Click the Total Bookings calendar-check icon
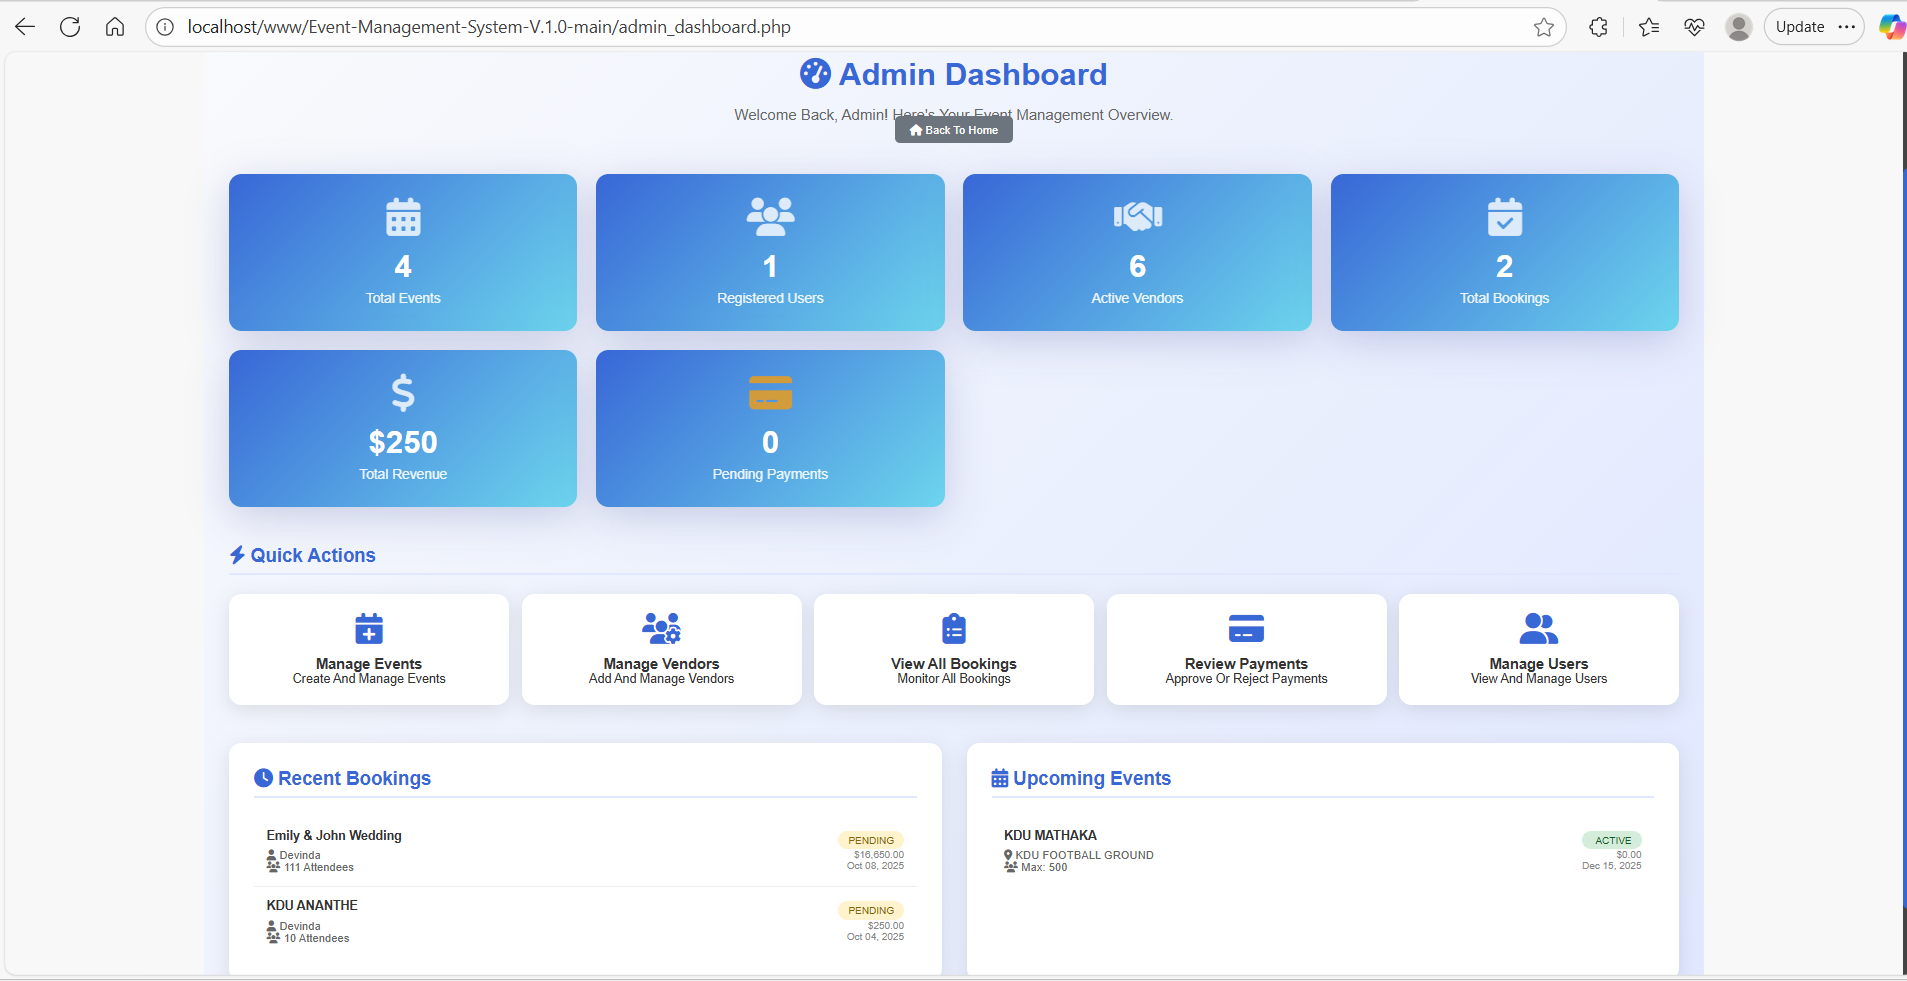 [x=1504, y=217]
